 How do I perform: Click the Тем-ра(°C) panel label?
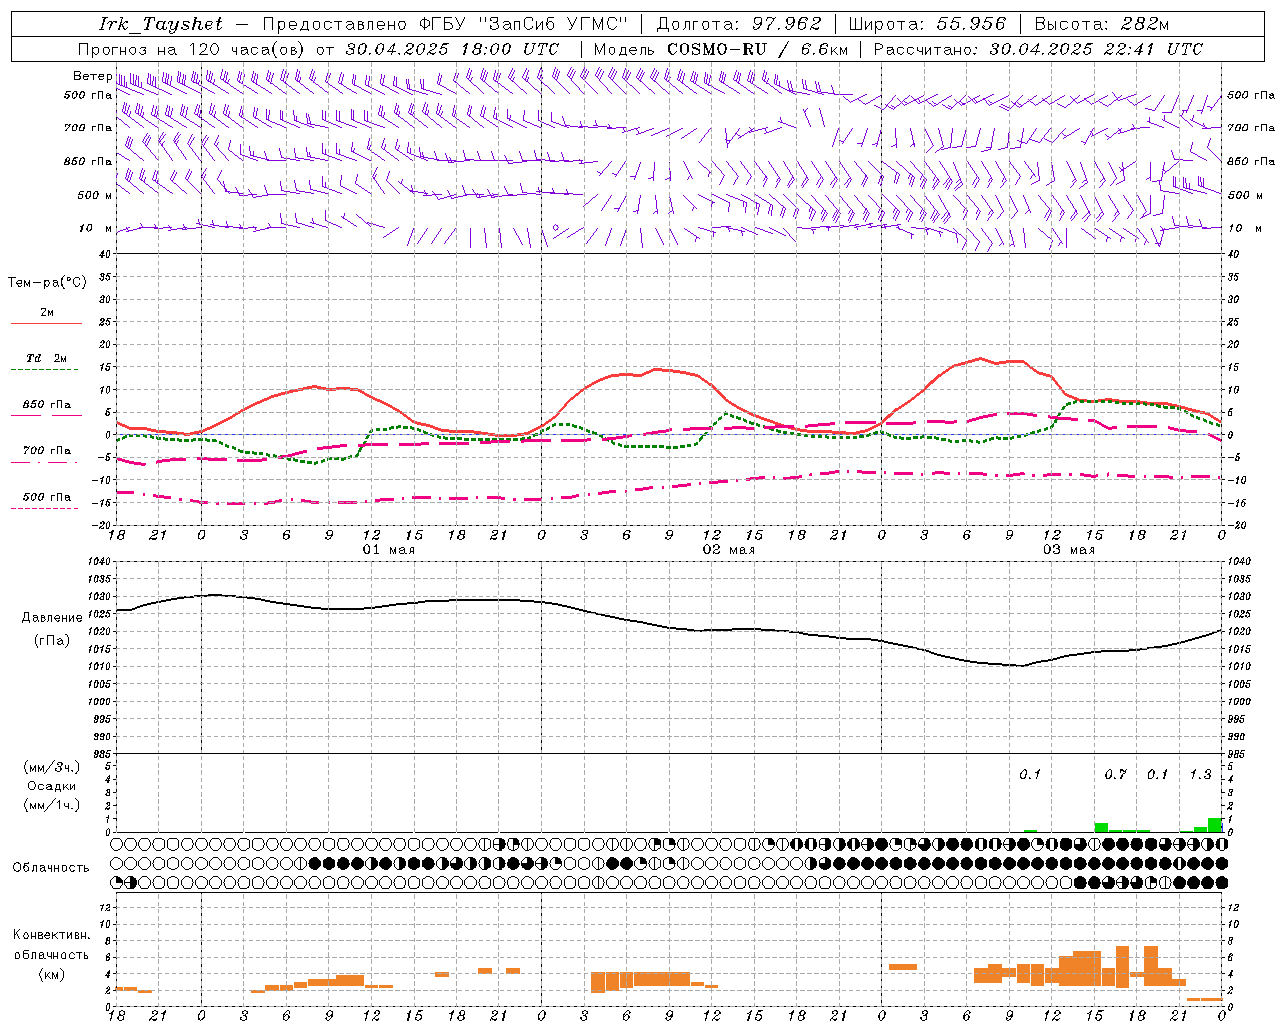click(x=47, y=283)
